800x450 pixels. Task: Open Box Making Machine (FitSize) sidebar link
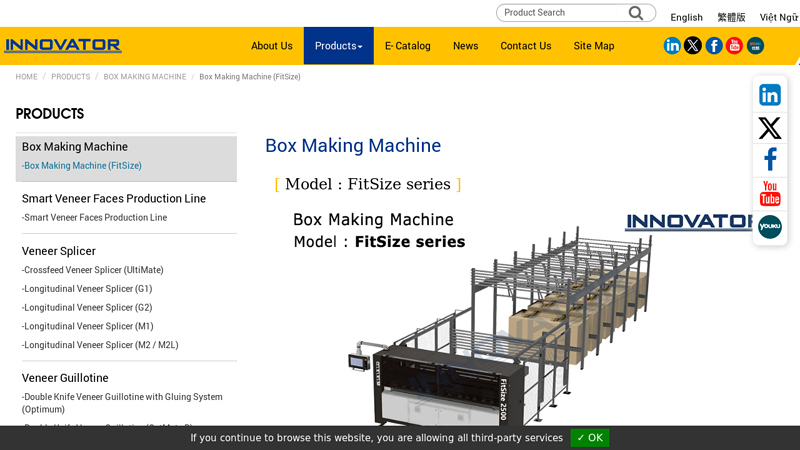[x=82, y=166]
